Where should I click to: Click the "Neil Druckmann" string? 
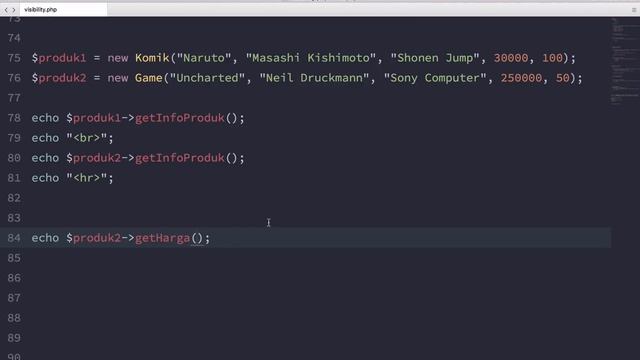(314, 78)
